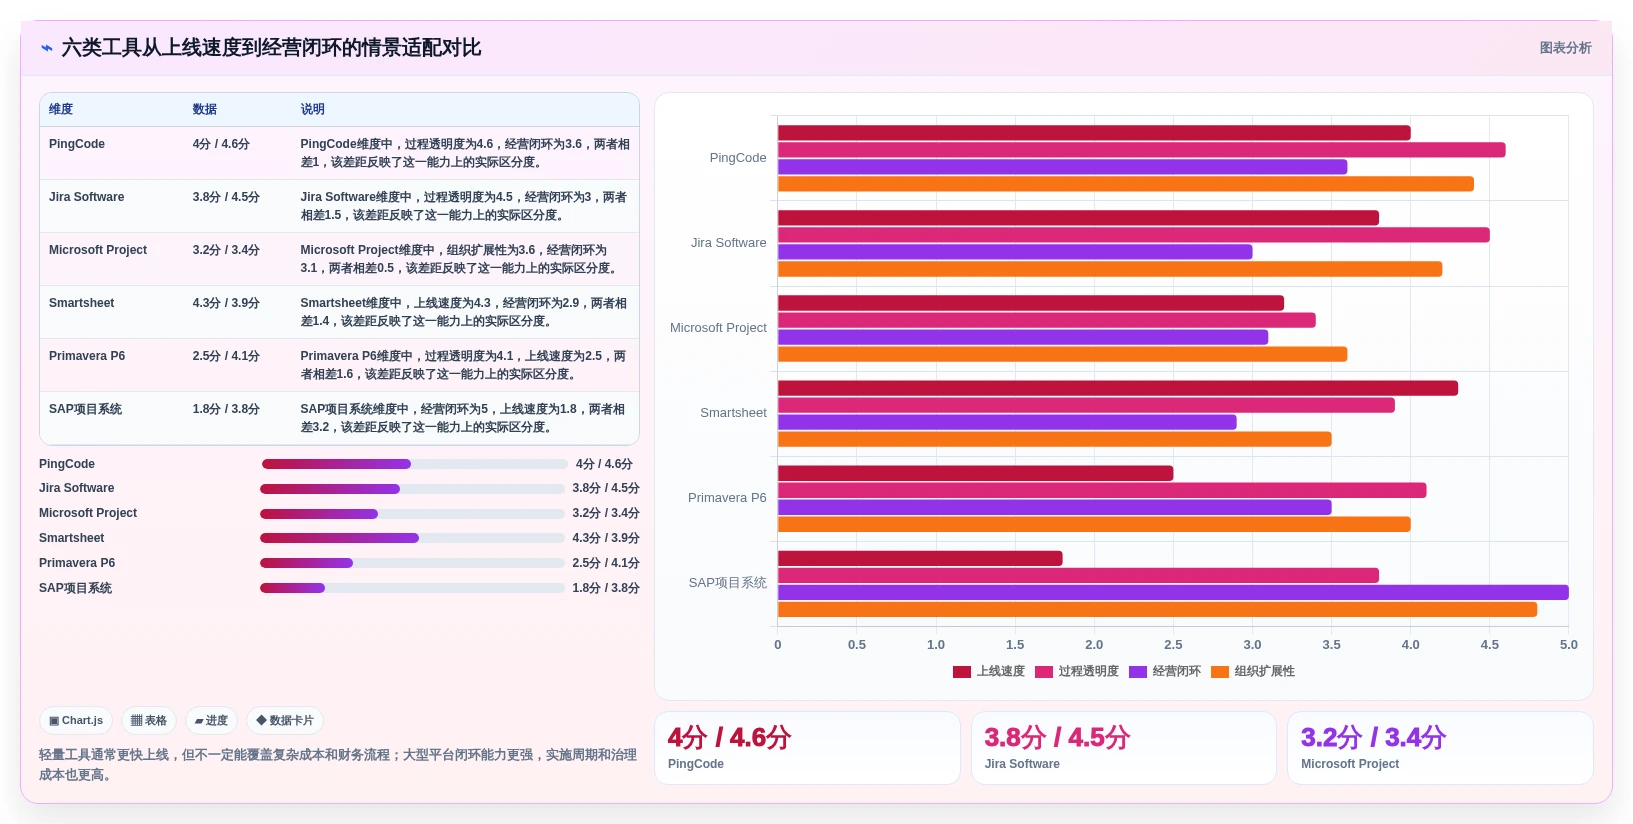The width and height of the screenshot is (1633, 824).
Task: Click the 1.8分 / 3.8分 table cell
Action: coord(226,409)
